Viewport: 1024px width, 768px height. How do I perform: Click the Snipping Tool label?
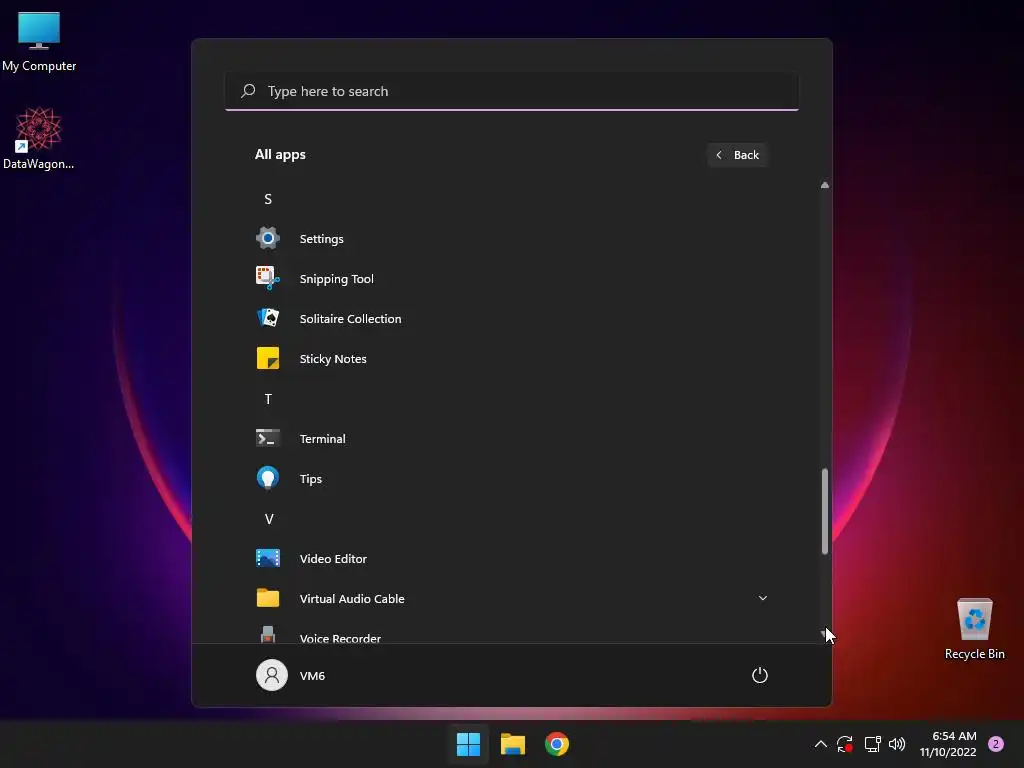coord(336,279)
